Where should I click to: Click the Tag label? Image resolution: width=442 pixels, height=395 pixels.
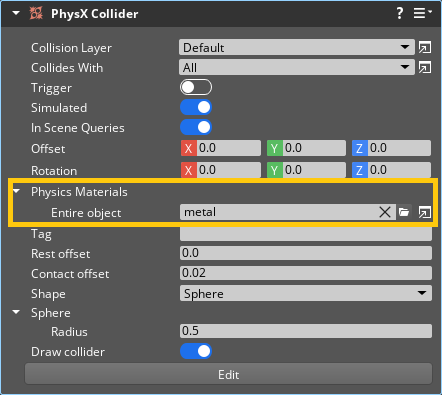click(41, 234)
